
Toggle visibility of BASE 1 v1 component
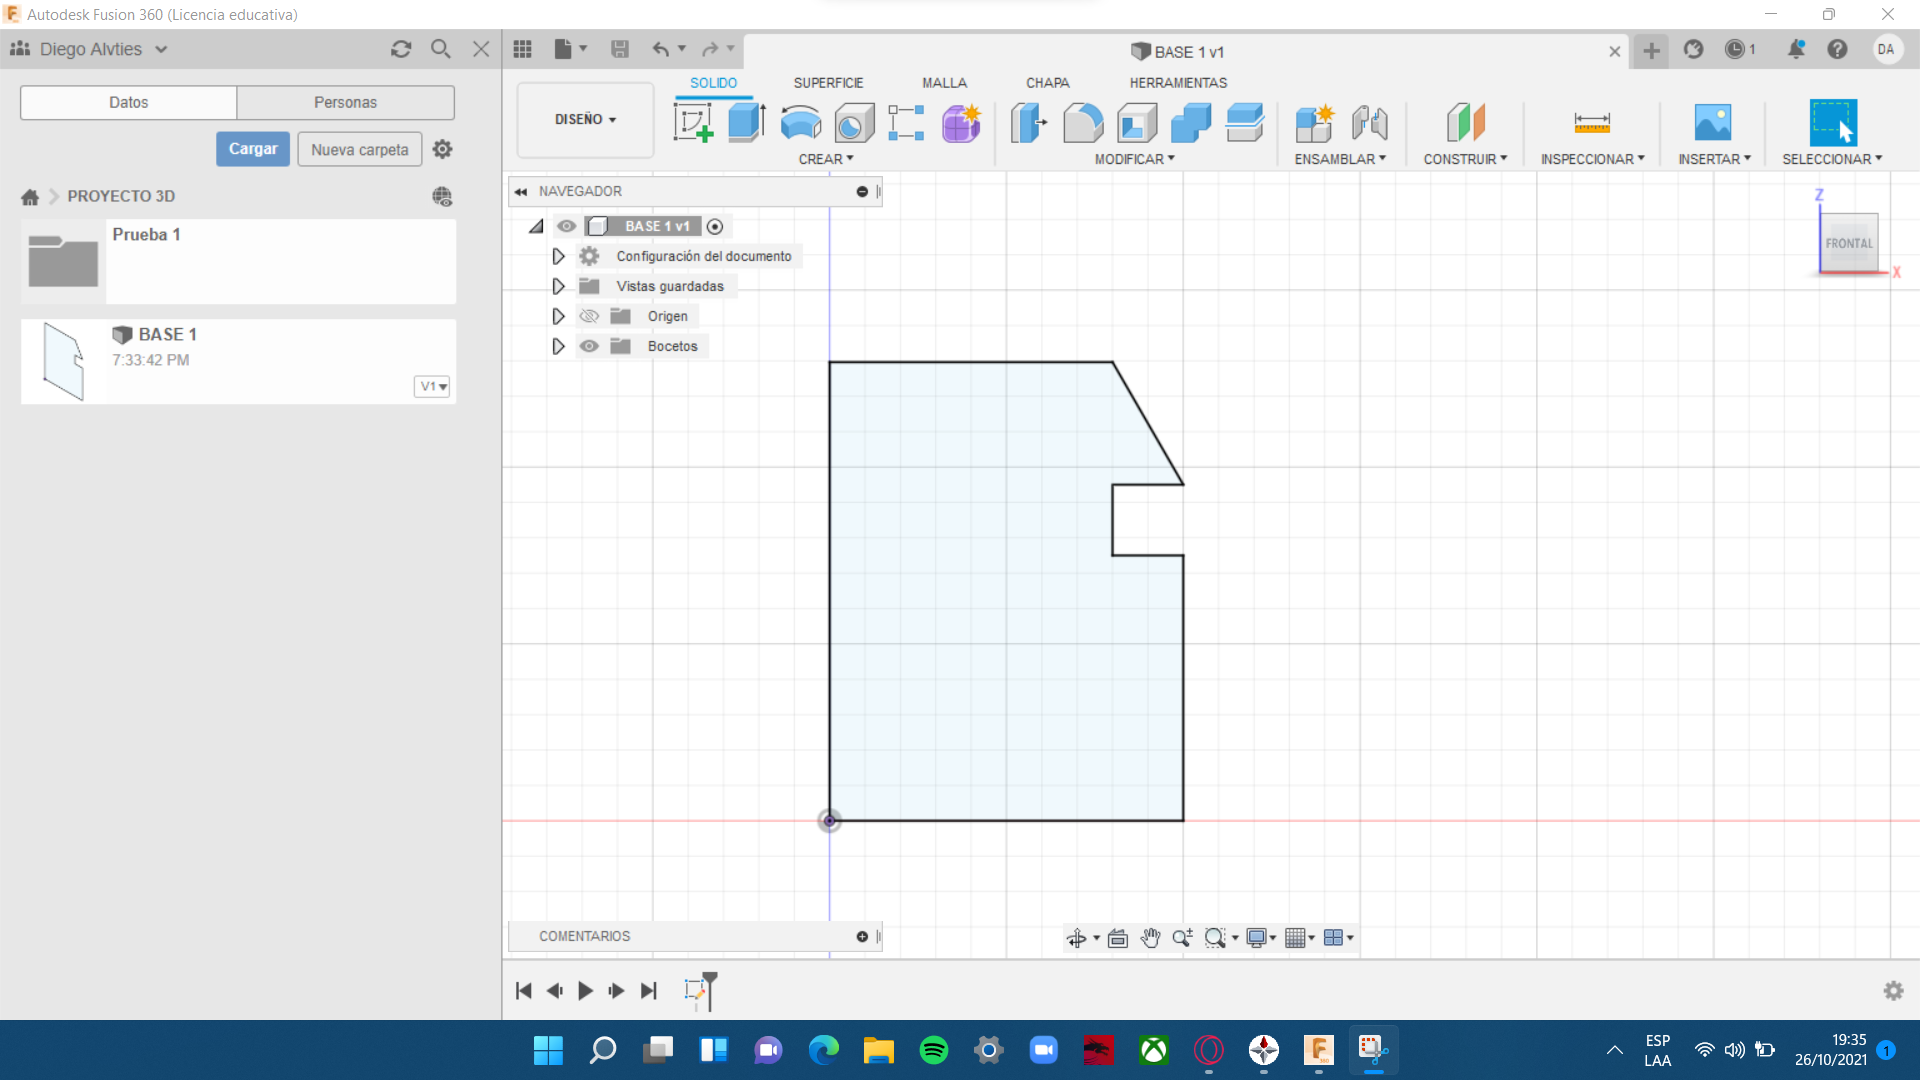tap(566, 226)
